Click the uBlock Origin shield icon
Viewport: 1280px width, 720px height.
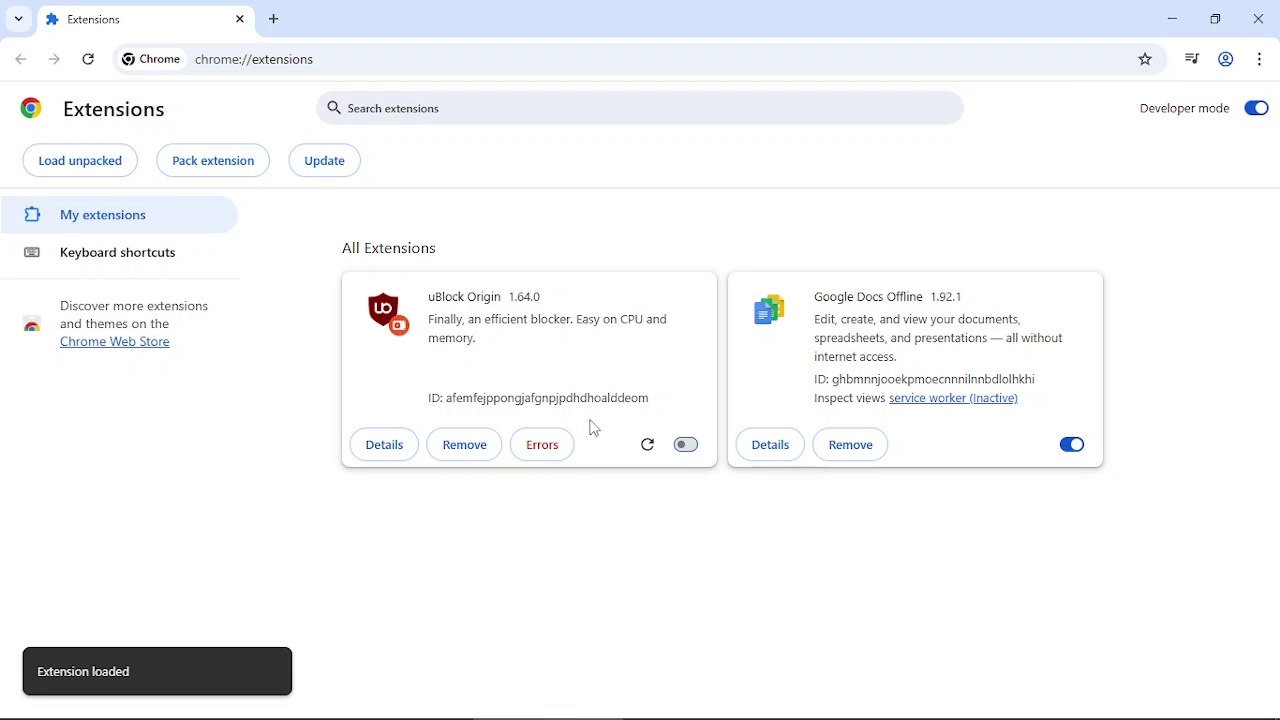(387, 313)
